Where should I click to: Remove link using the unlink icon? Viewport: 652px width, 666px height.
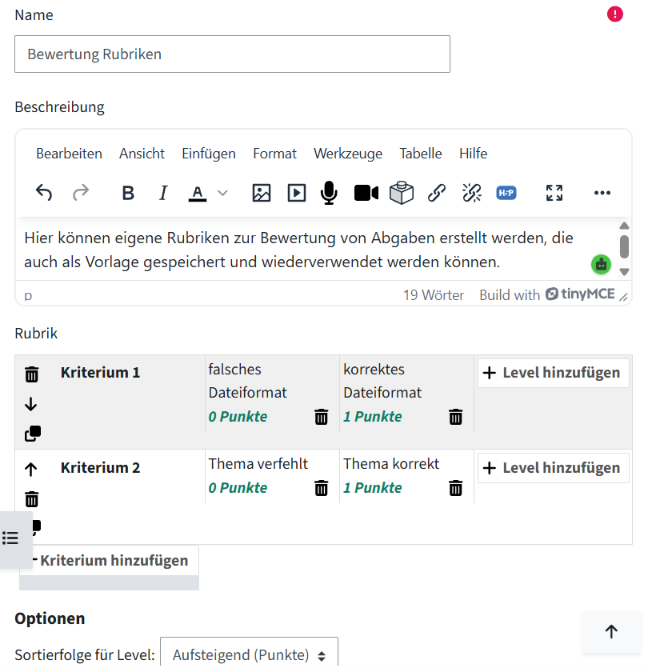point(471,193)
